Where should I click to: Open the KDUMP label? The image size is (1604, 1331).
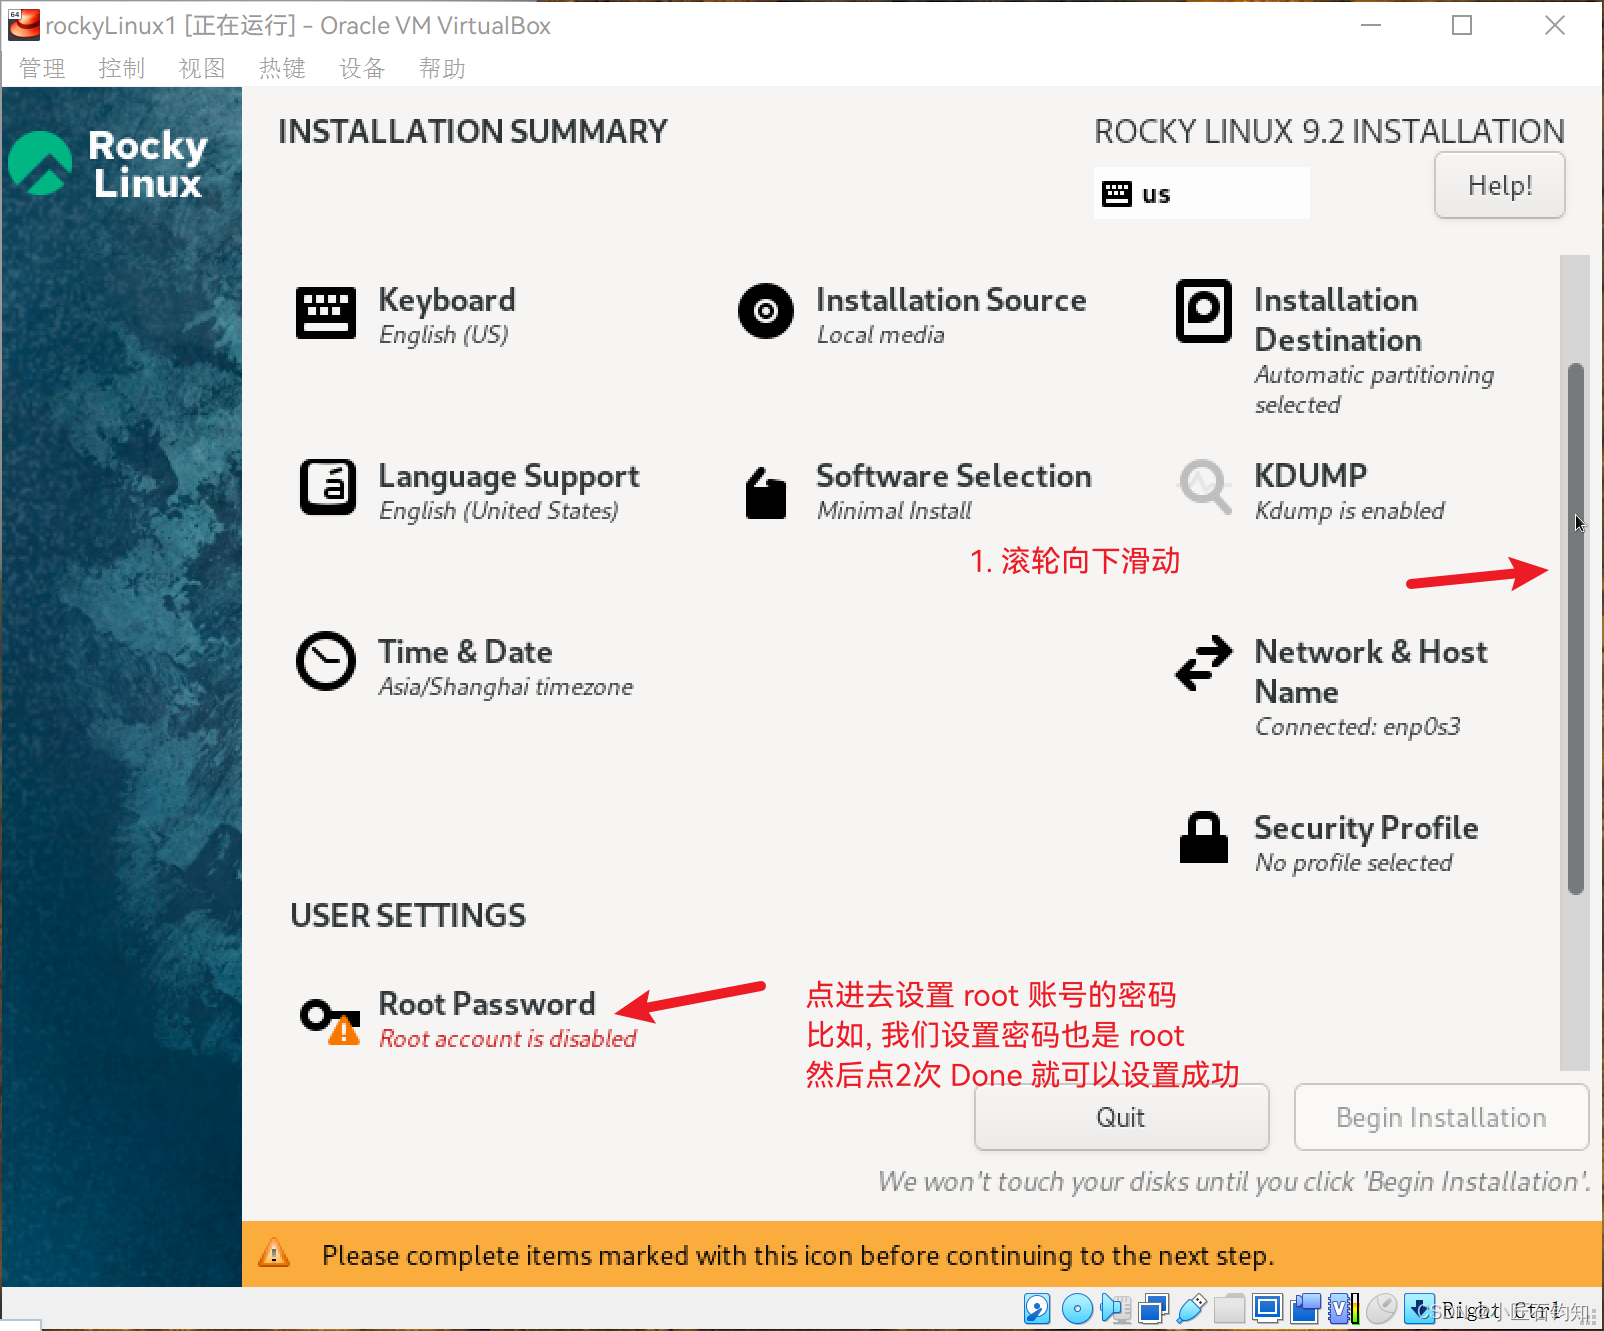(x=1311, y=475)
